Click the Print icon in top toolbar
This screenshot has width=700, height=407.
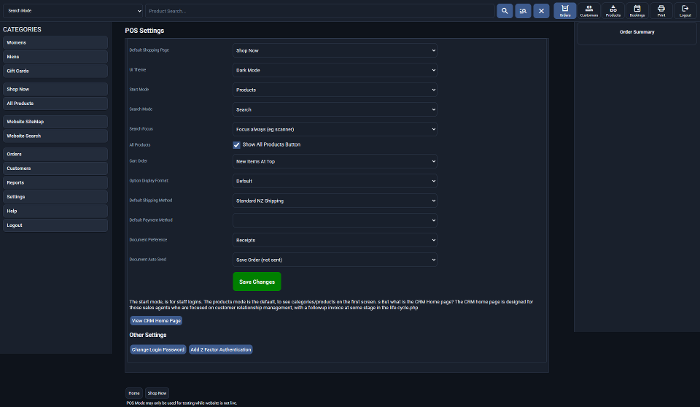[661, 11]
